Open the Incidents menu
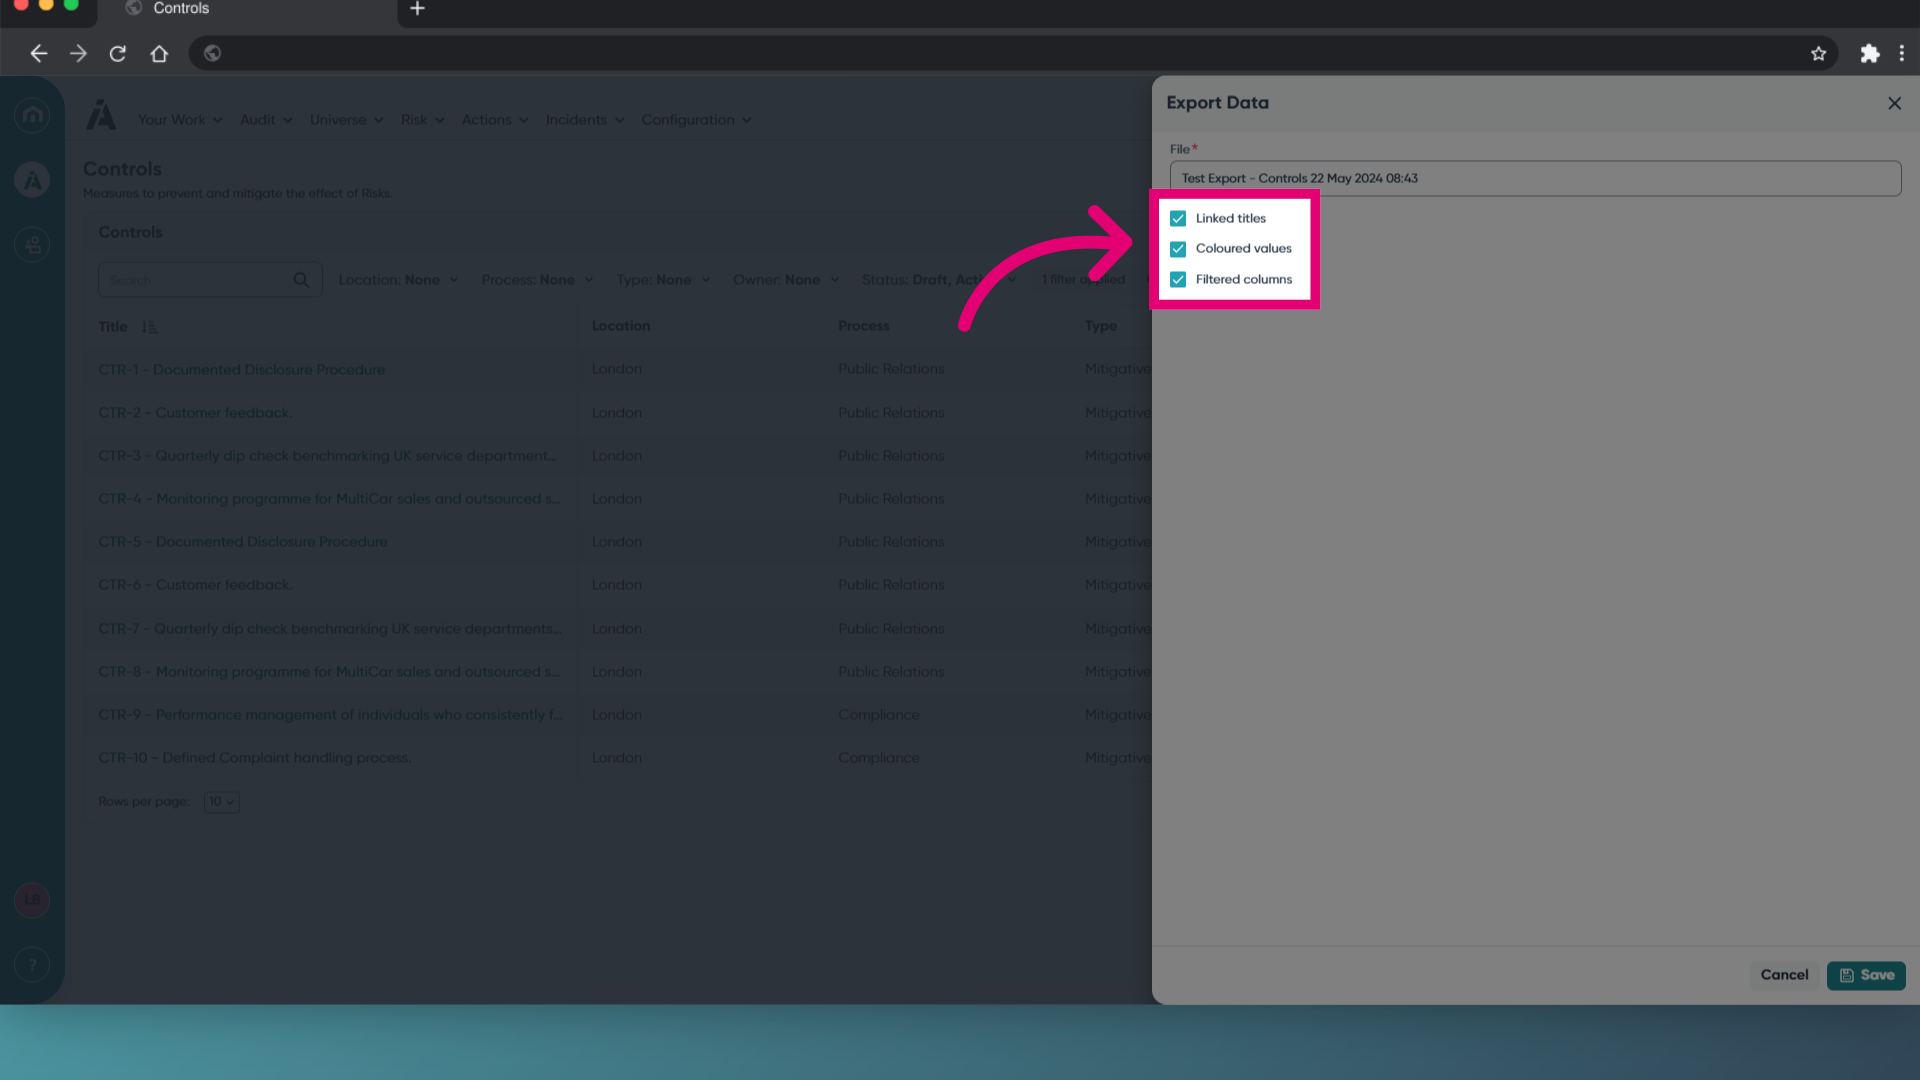Screen dimensions: 1920x1080 point(585,120)
